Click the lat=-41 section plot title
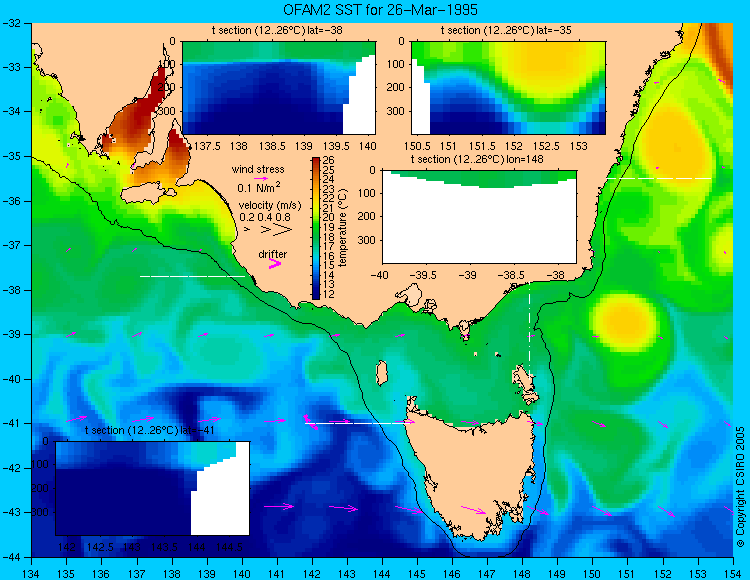750x580 pixels. tap(149, 430)
